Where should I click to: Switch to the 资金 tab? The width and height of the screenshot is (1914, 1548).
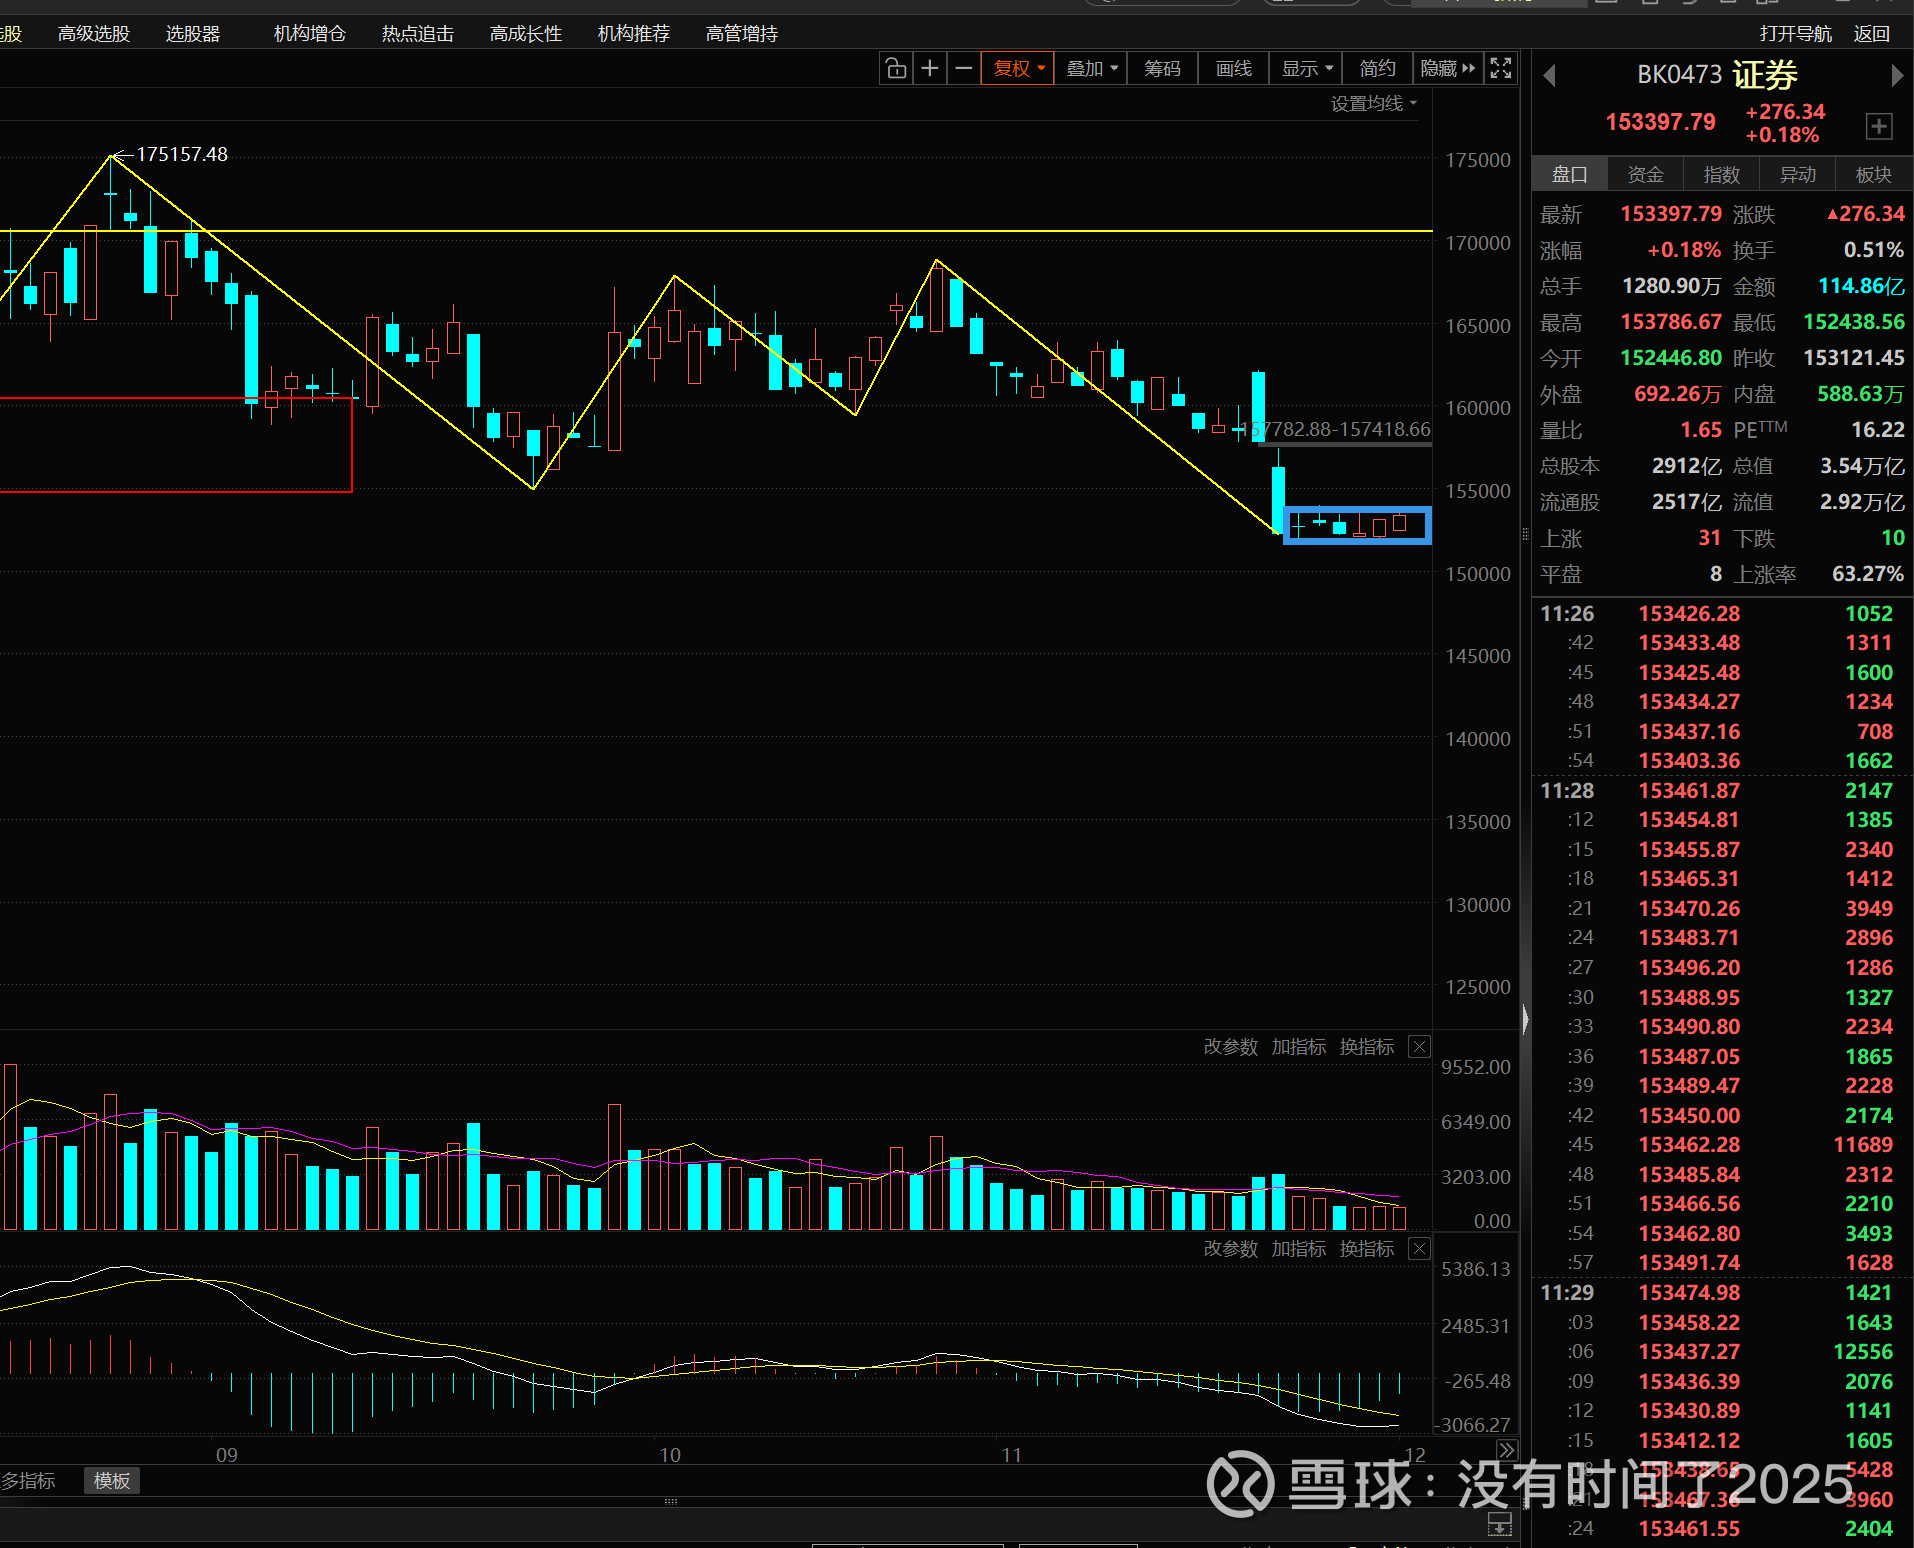(x=1646, y=175)
